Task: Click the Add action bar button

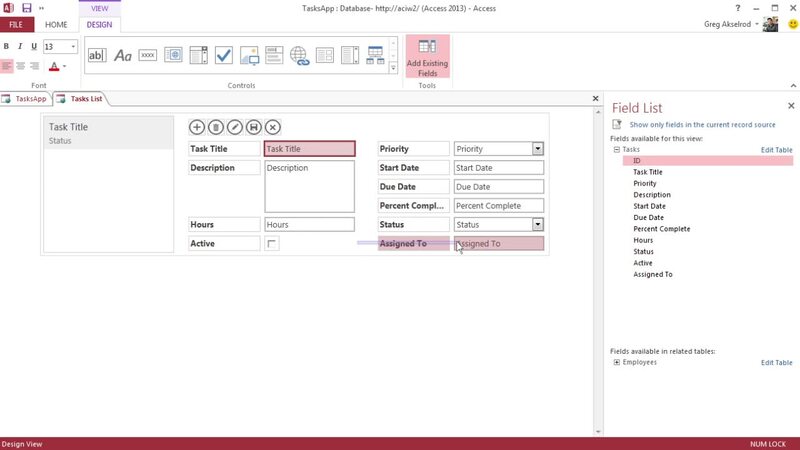Action: 197,127
